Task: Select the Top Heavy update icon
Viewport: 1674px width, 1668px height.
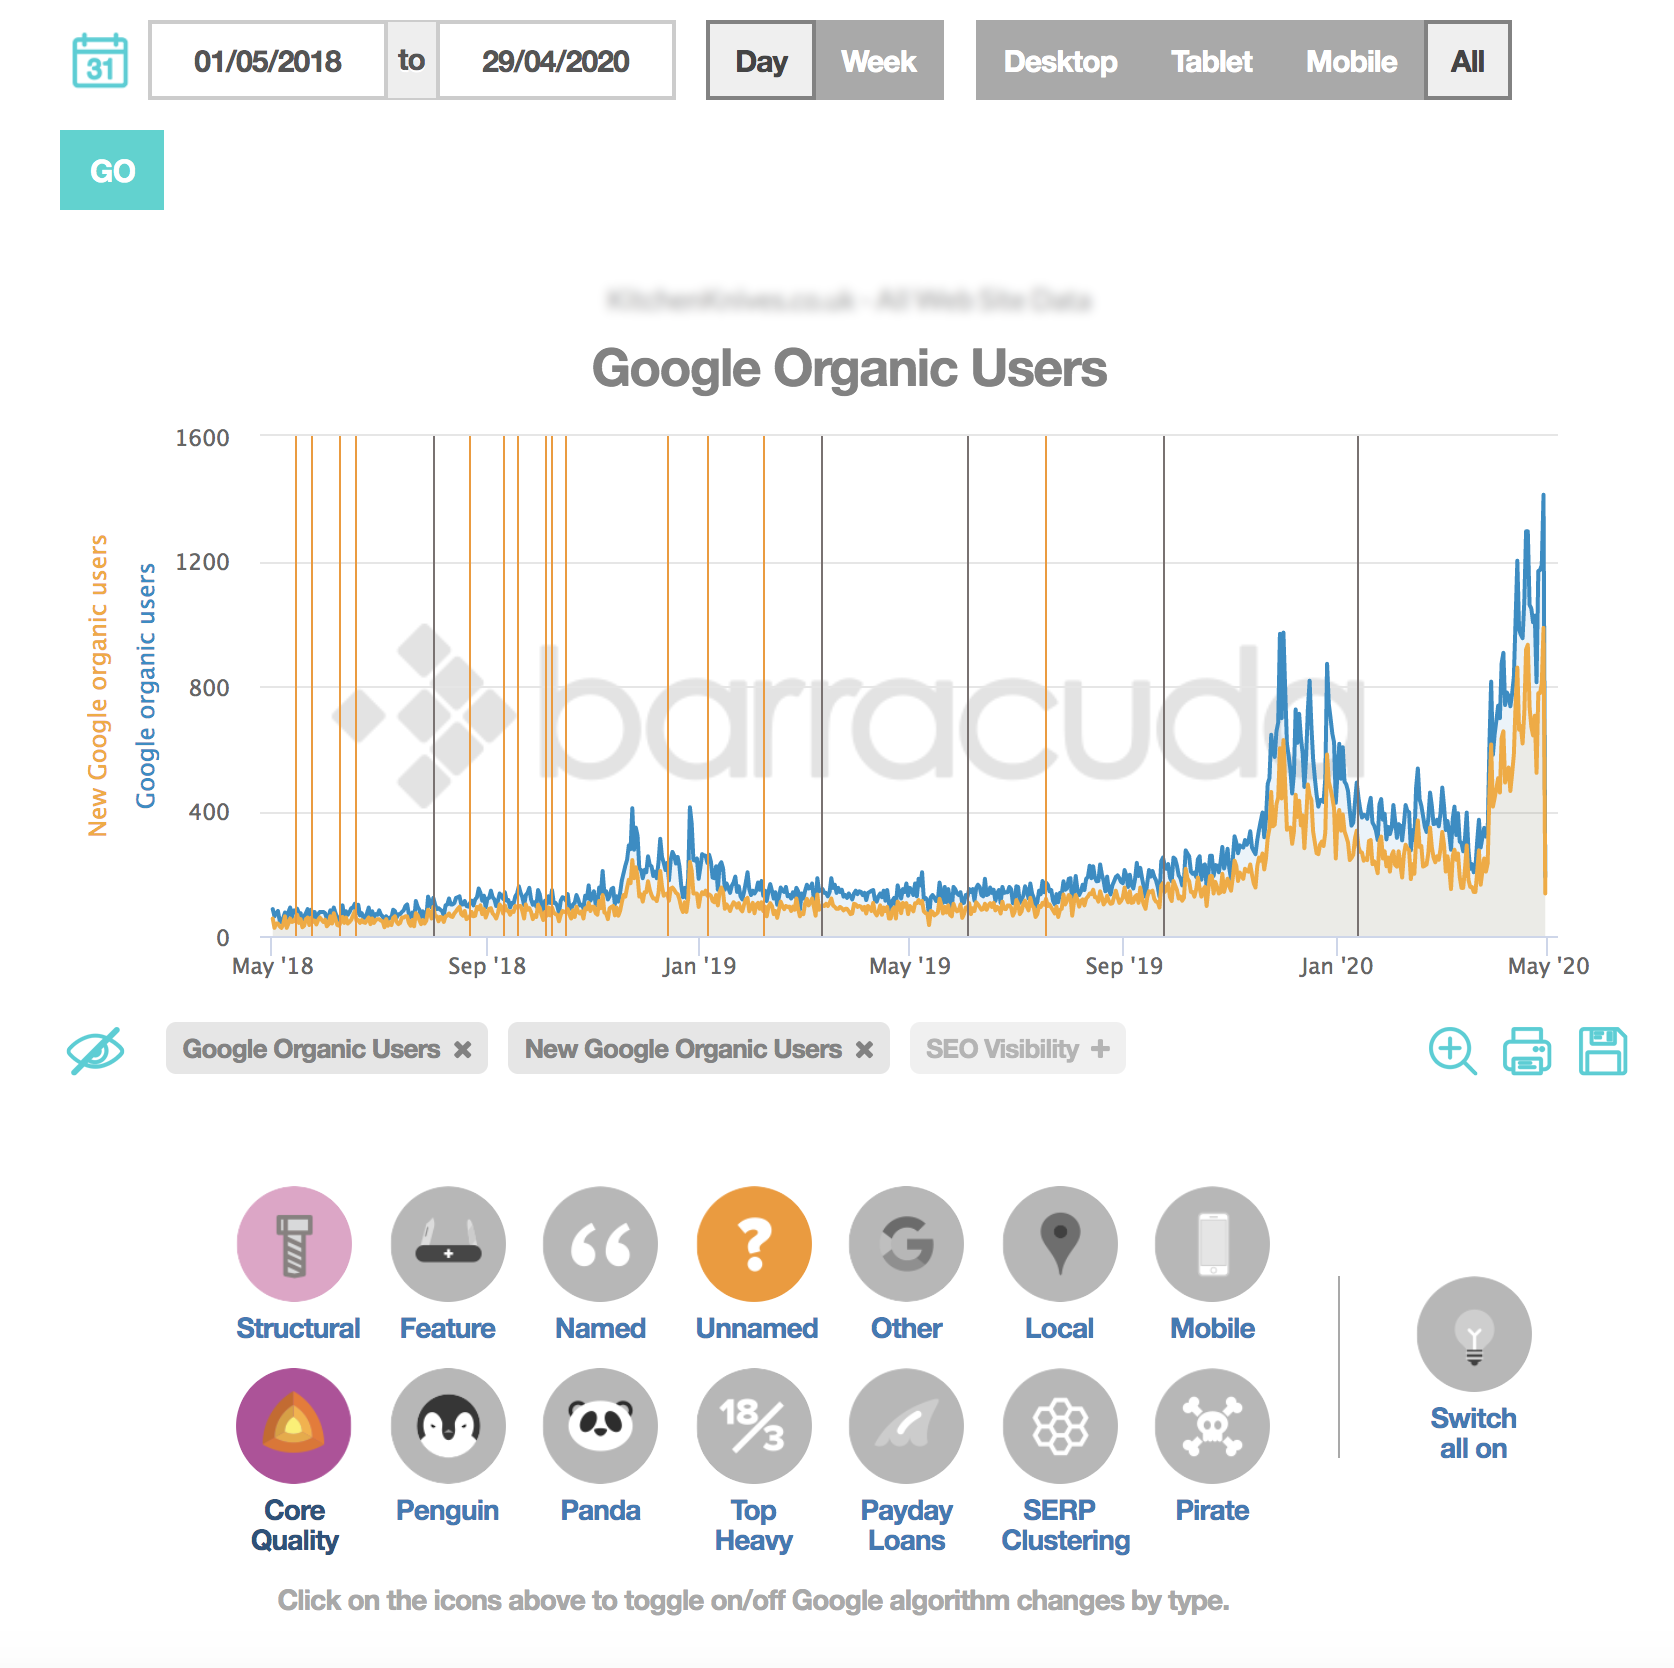Action: pyautogui.click(x=753, y=1427)
